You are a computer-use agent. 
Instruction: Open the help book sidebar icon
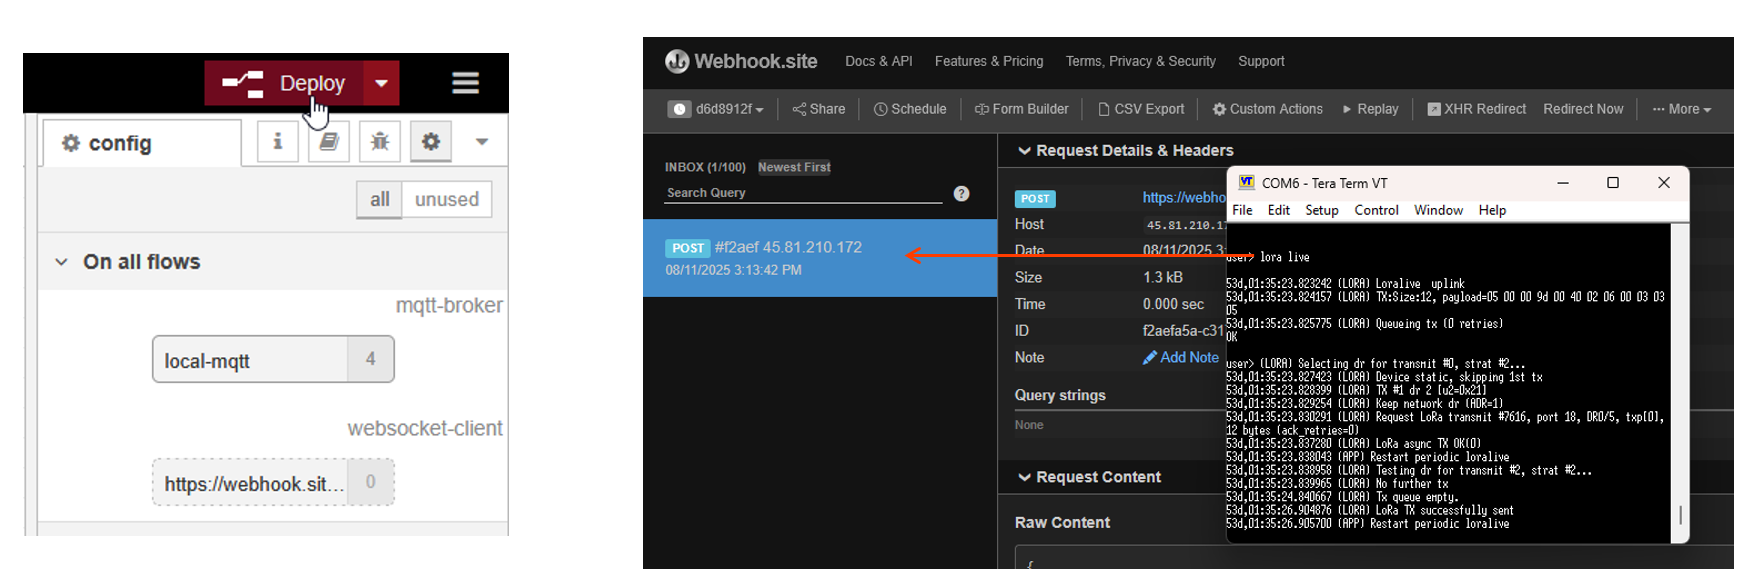[x=328, y=142]
